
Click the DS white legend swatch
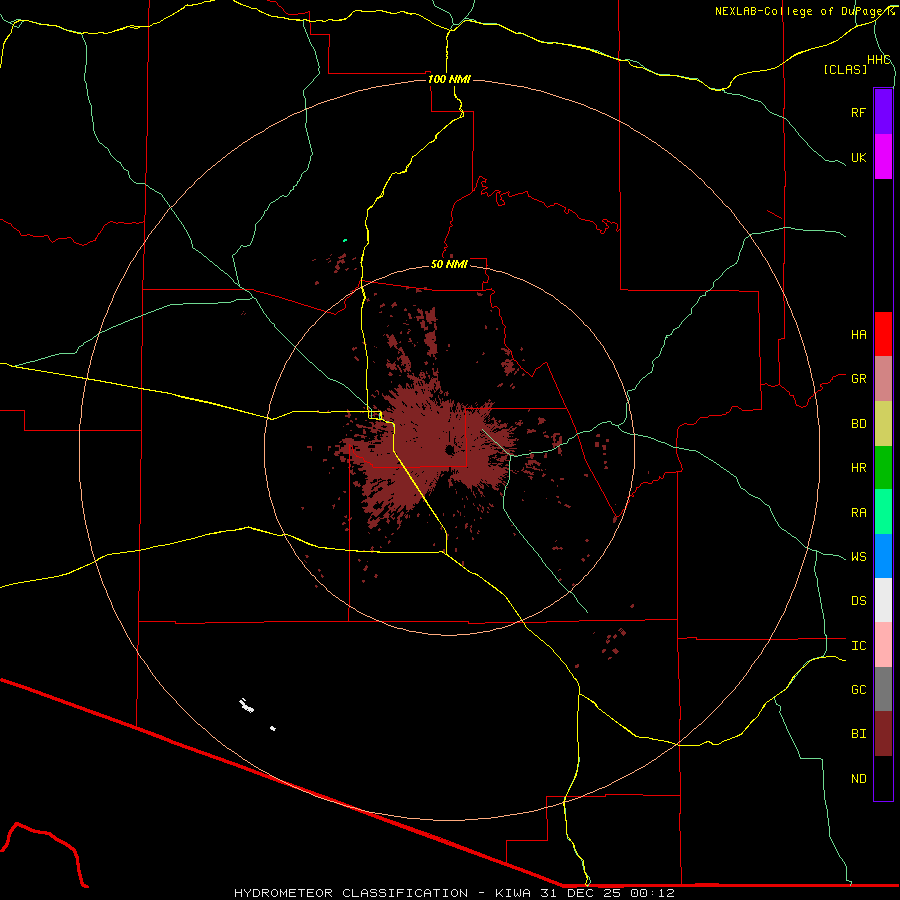point(883,600)
